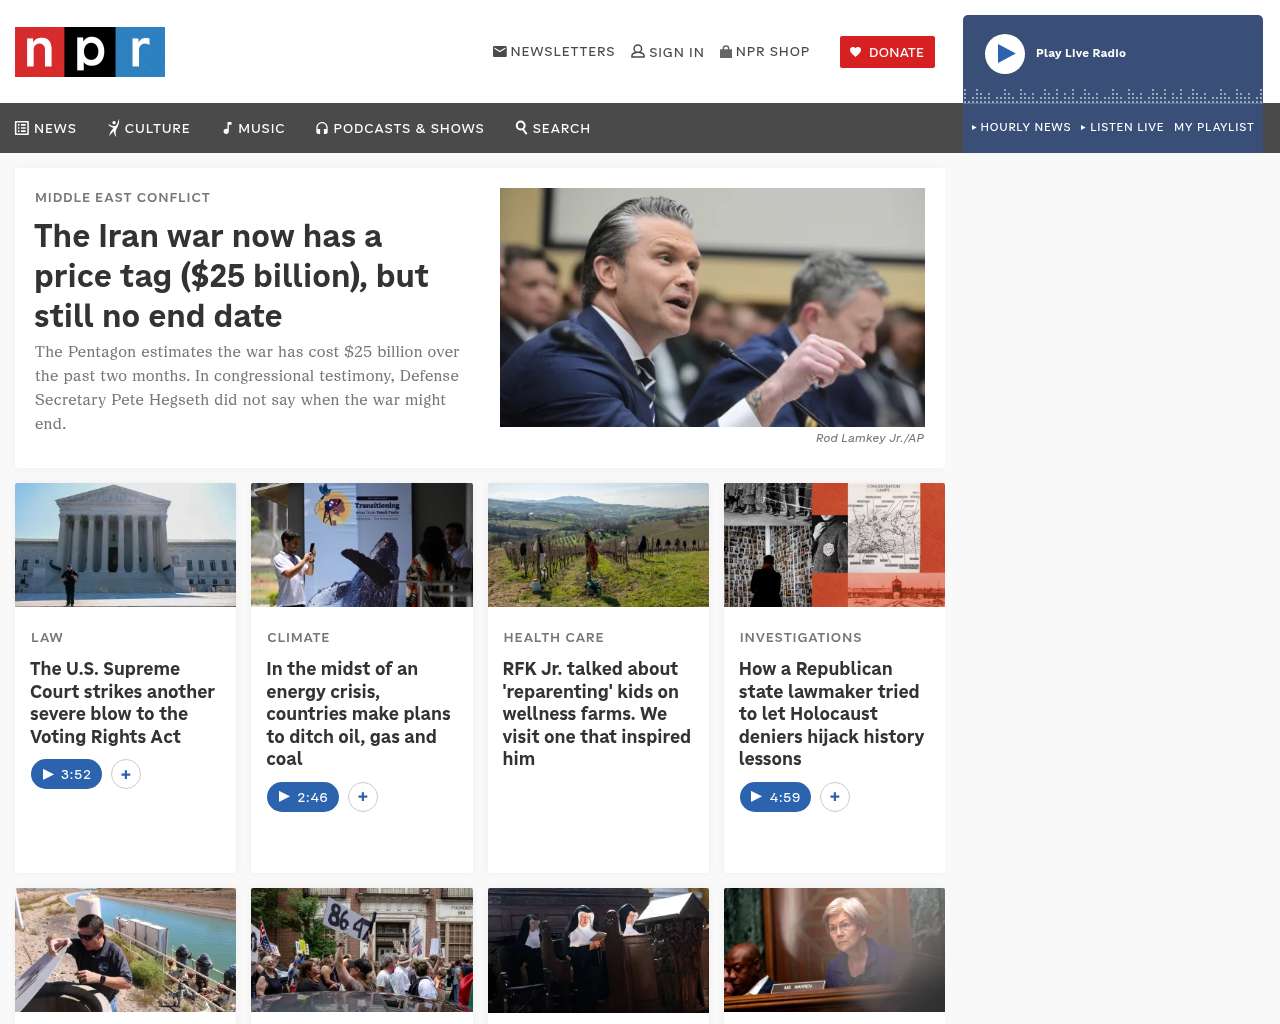Visit the NPR Shop

(765, 52)
